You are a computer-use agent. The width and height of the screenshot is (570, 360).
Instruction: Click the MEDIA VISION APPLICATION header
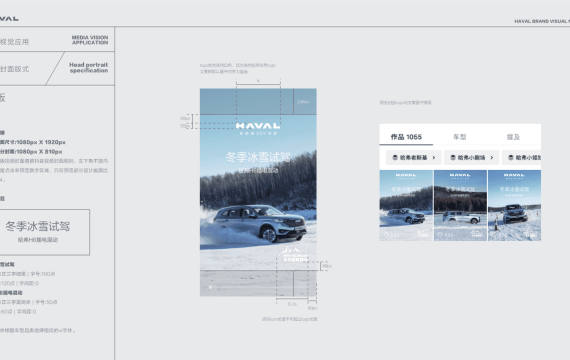(x=90, y=40)
